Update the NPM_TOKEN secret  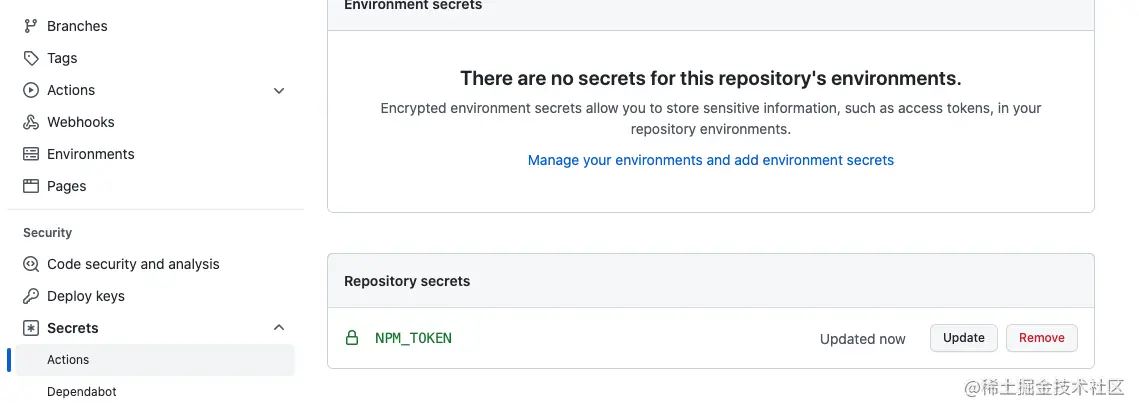pos(963,338)
